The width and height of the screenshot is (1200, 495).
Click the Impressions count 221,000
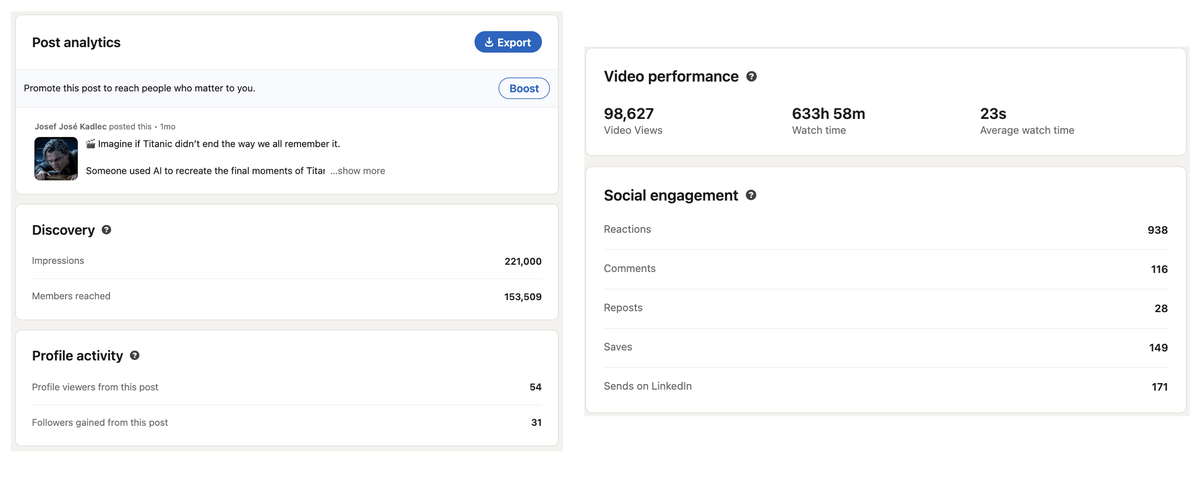522,261
